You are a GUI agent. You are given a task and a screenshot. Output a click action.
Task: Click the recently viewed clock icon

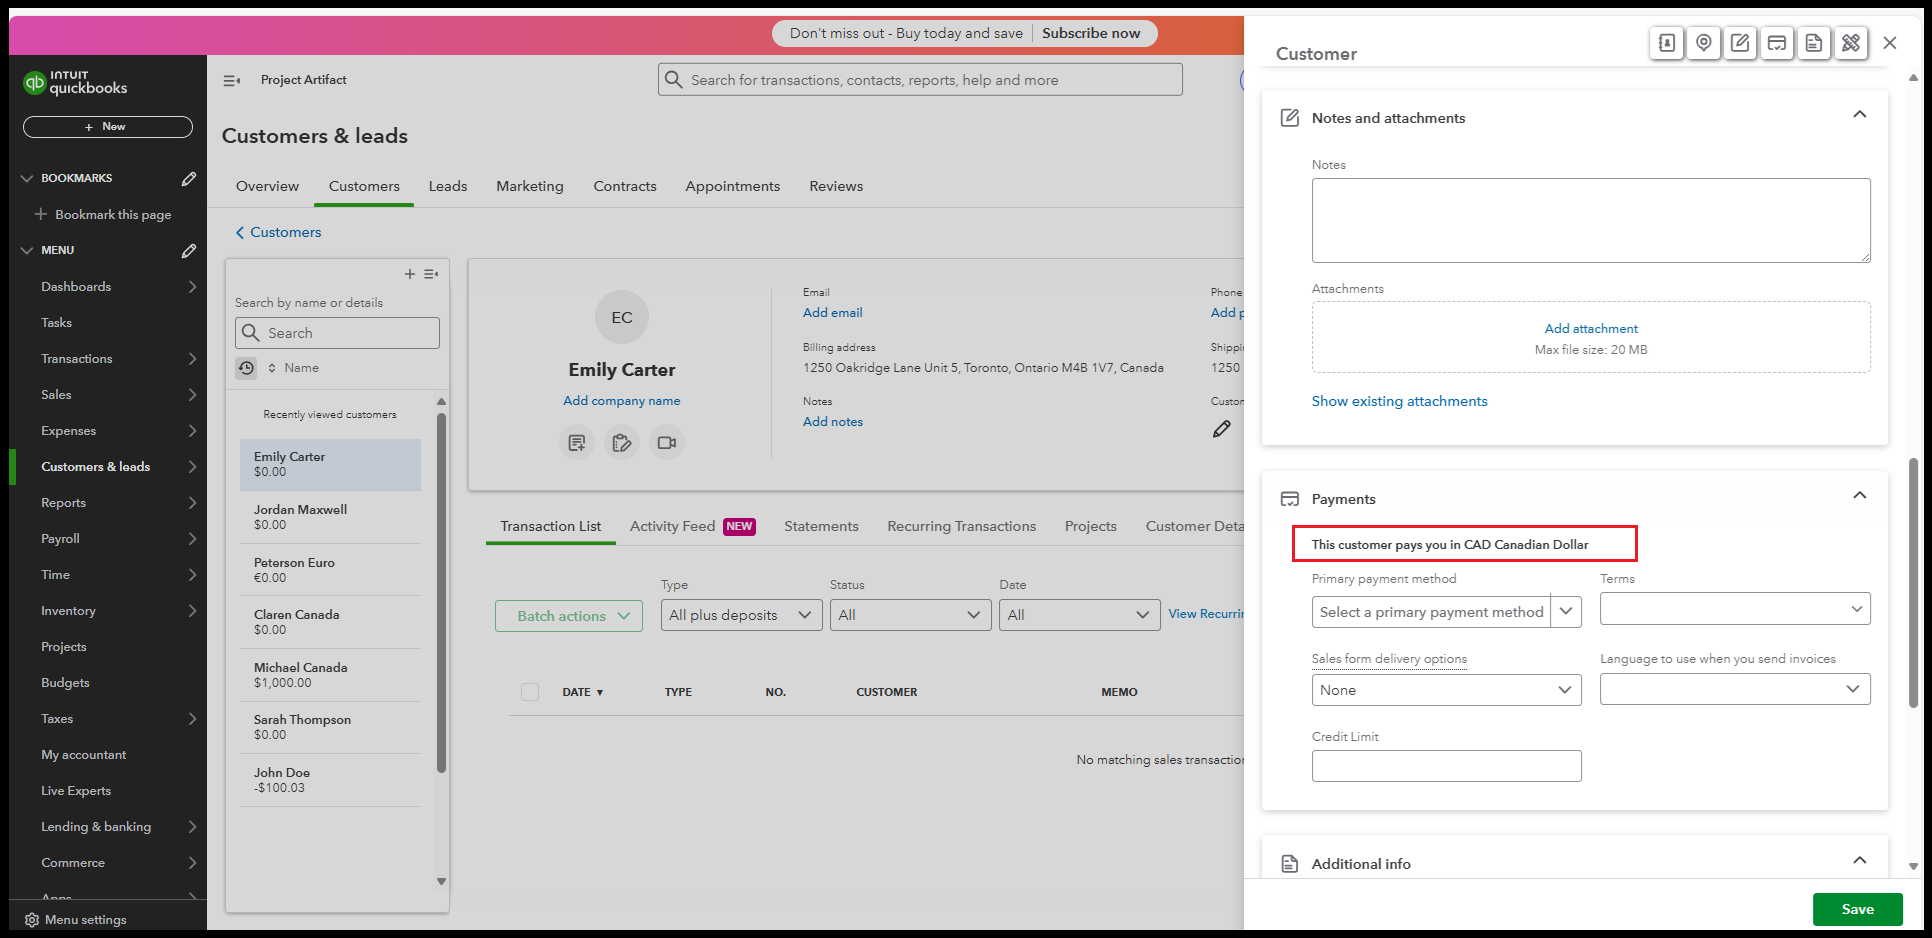pos(246,368)
